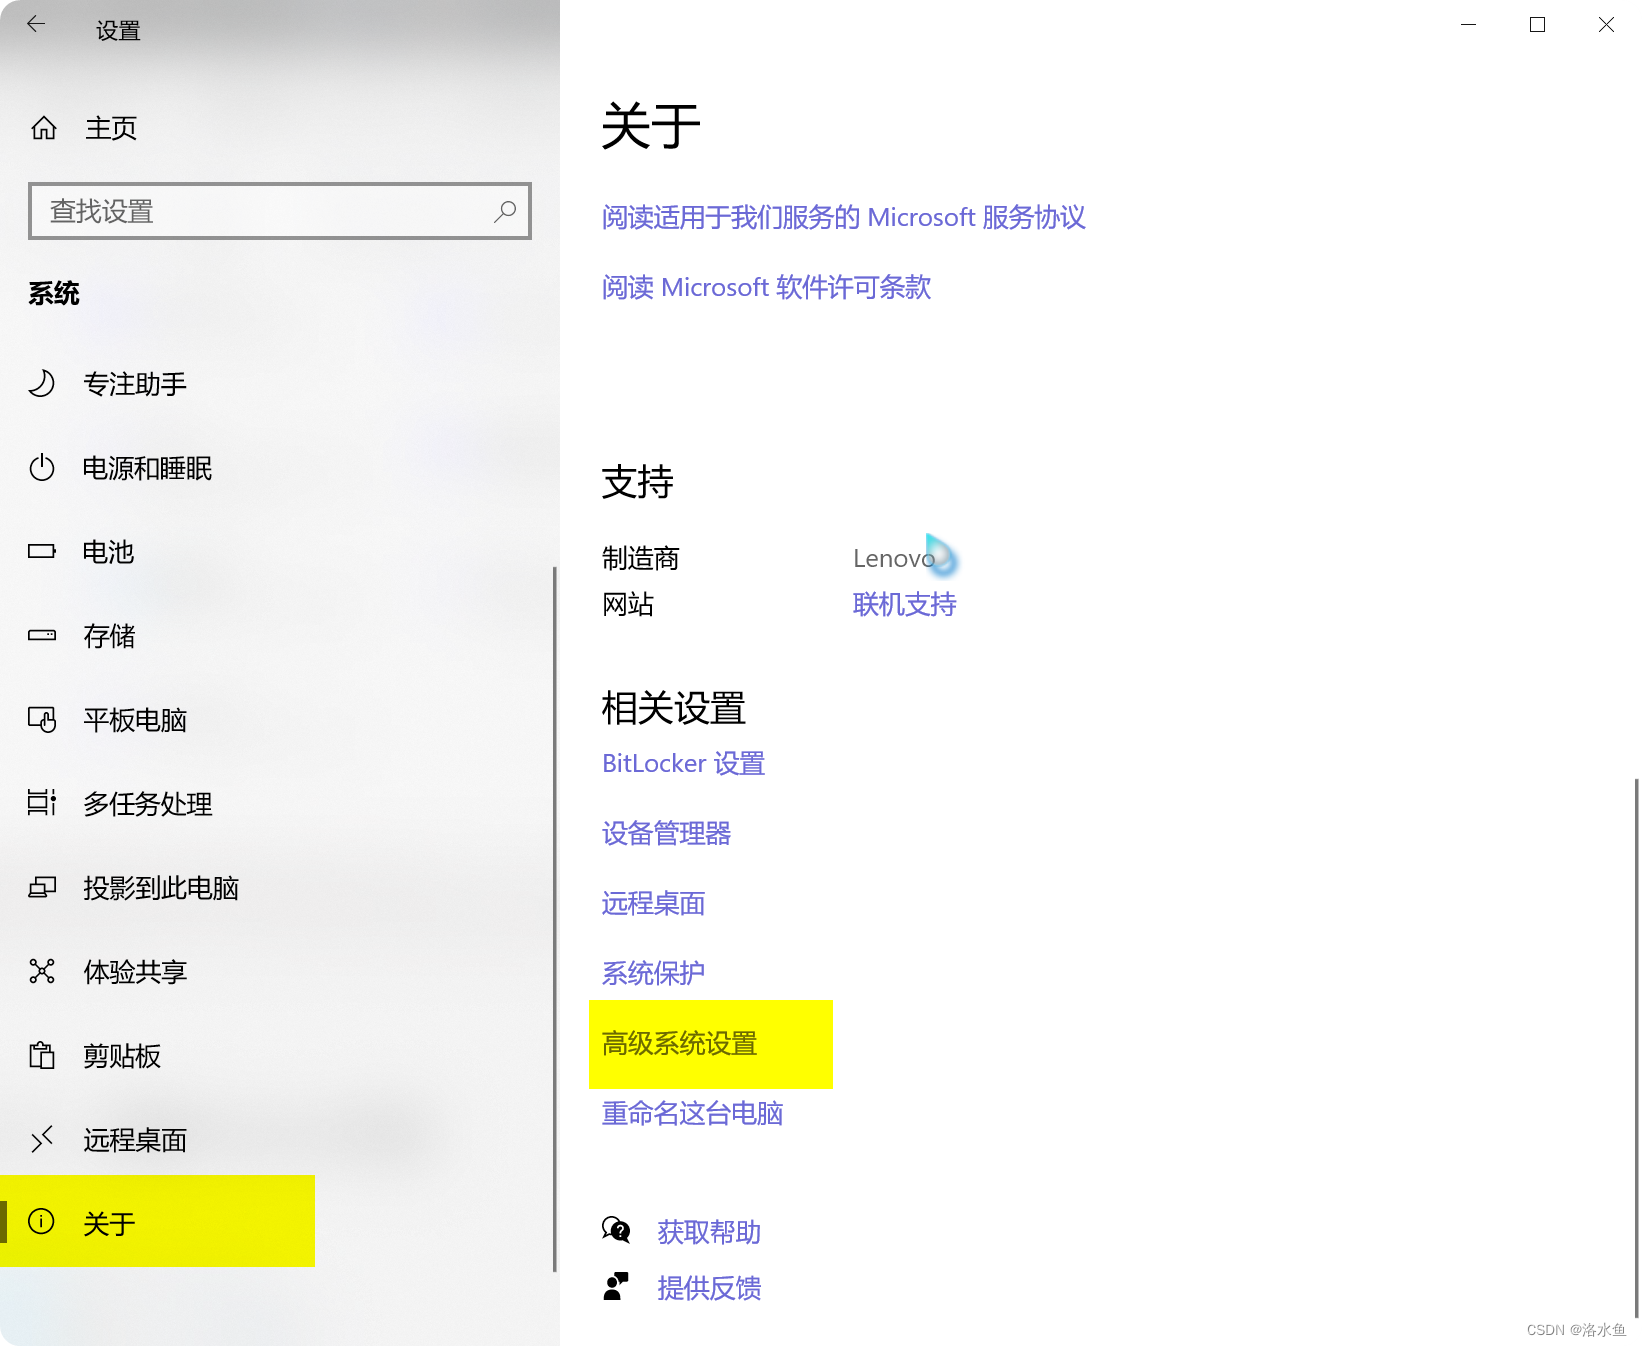Click the 设置 window title
The height and width of the screenshot is (1346, 1642).
pyautogui.click(x=118, y=31)
